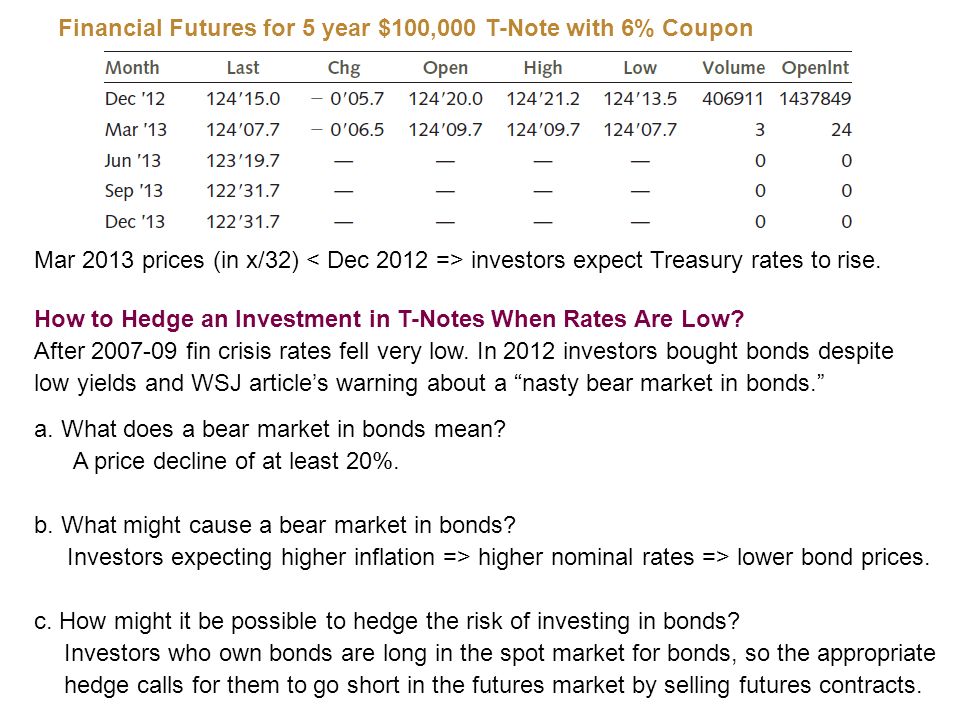Select the Dec '12 volume value 406911
Viewport: 960px width, 720px height.
click(733, 99)
